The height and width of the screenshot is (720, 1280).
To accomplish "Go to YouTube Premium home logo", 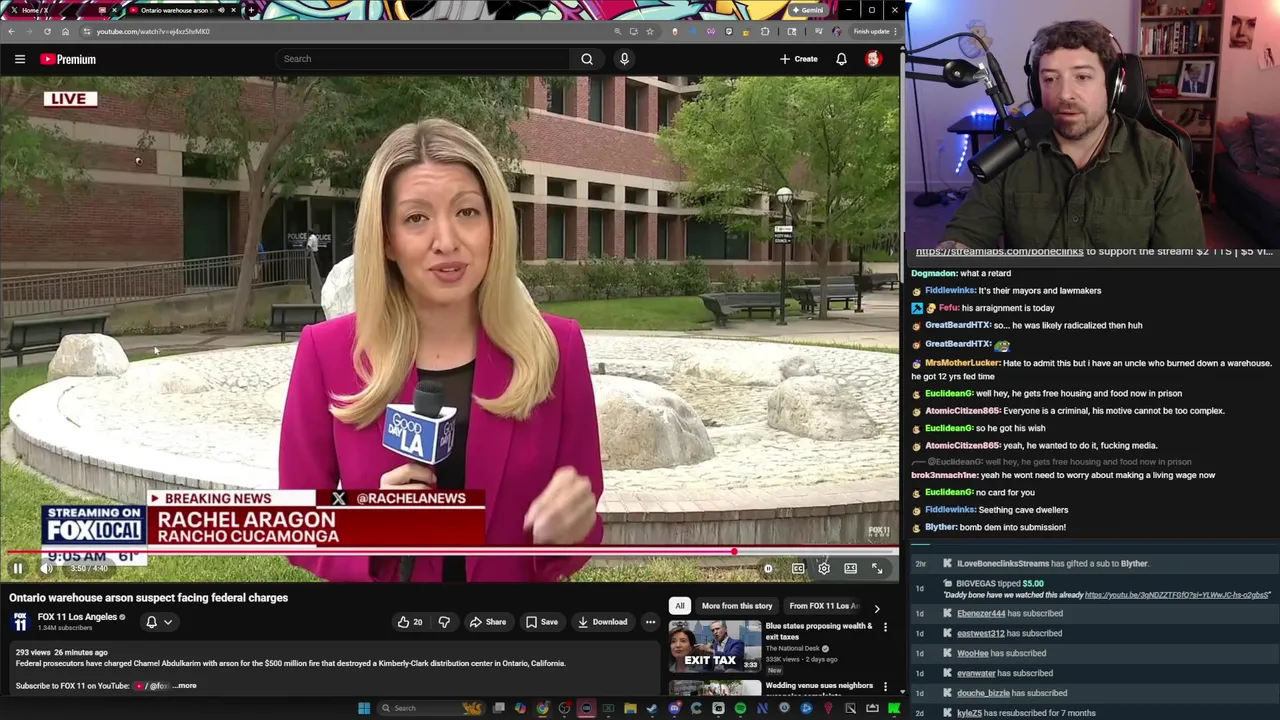I will point(68,59).
